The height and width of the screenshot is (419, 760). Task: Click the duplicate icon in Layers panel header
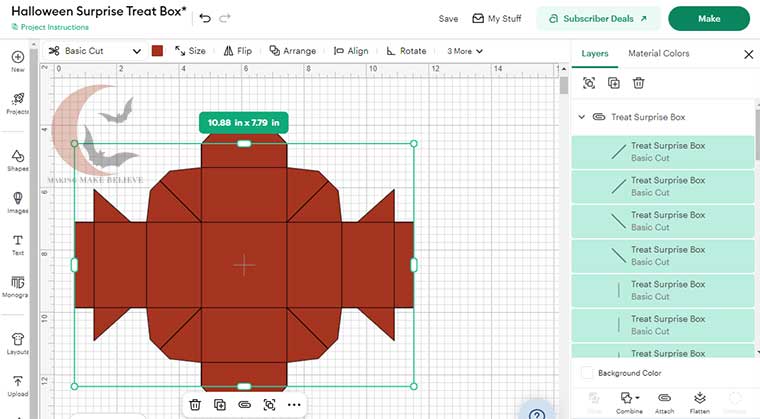click(x=614, y=83)
